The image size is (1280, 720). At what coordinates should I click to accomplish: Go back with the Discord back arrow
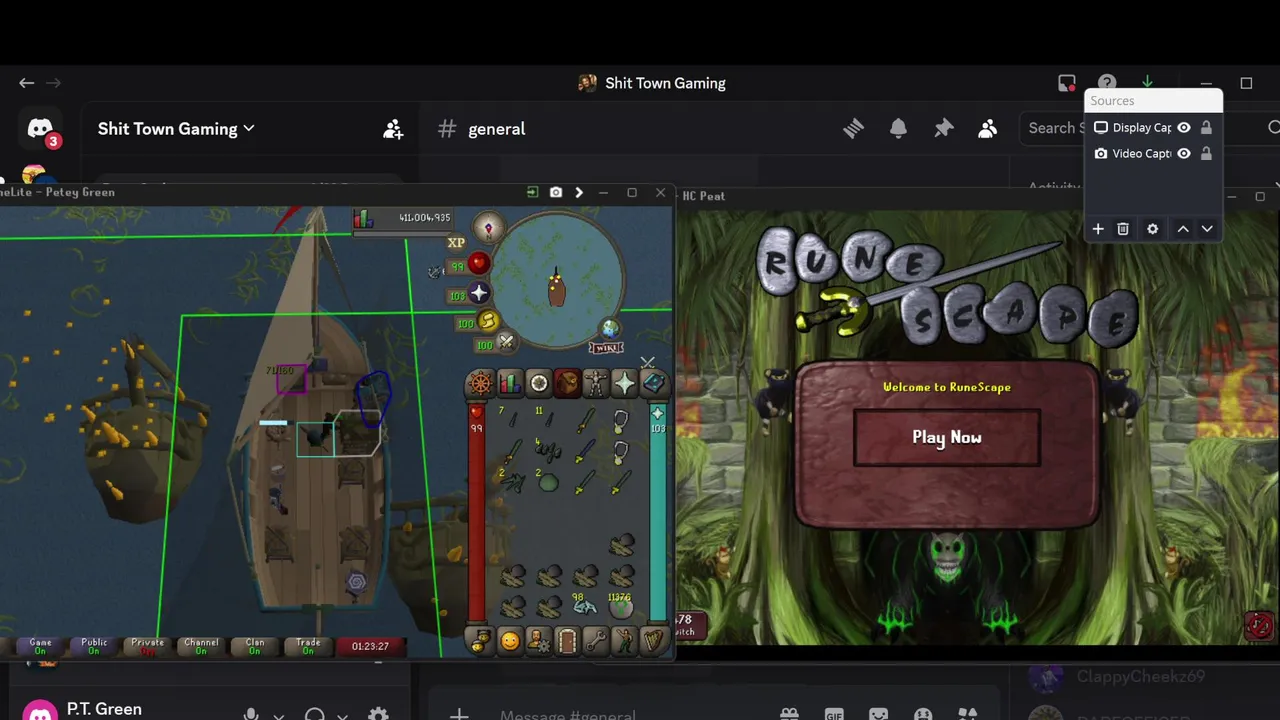tap(27, 83)
